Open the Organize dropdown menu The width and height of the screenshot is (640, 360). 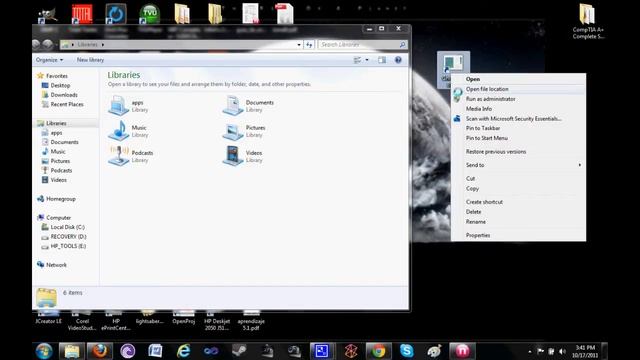click(x=49, y=60)
